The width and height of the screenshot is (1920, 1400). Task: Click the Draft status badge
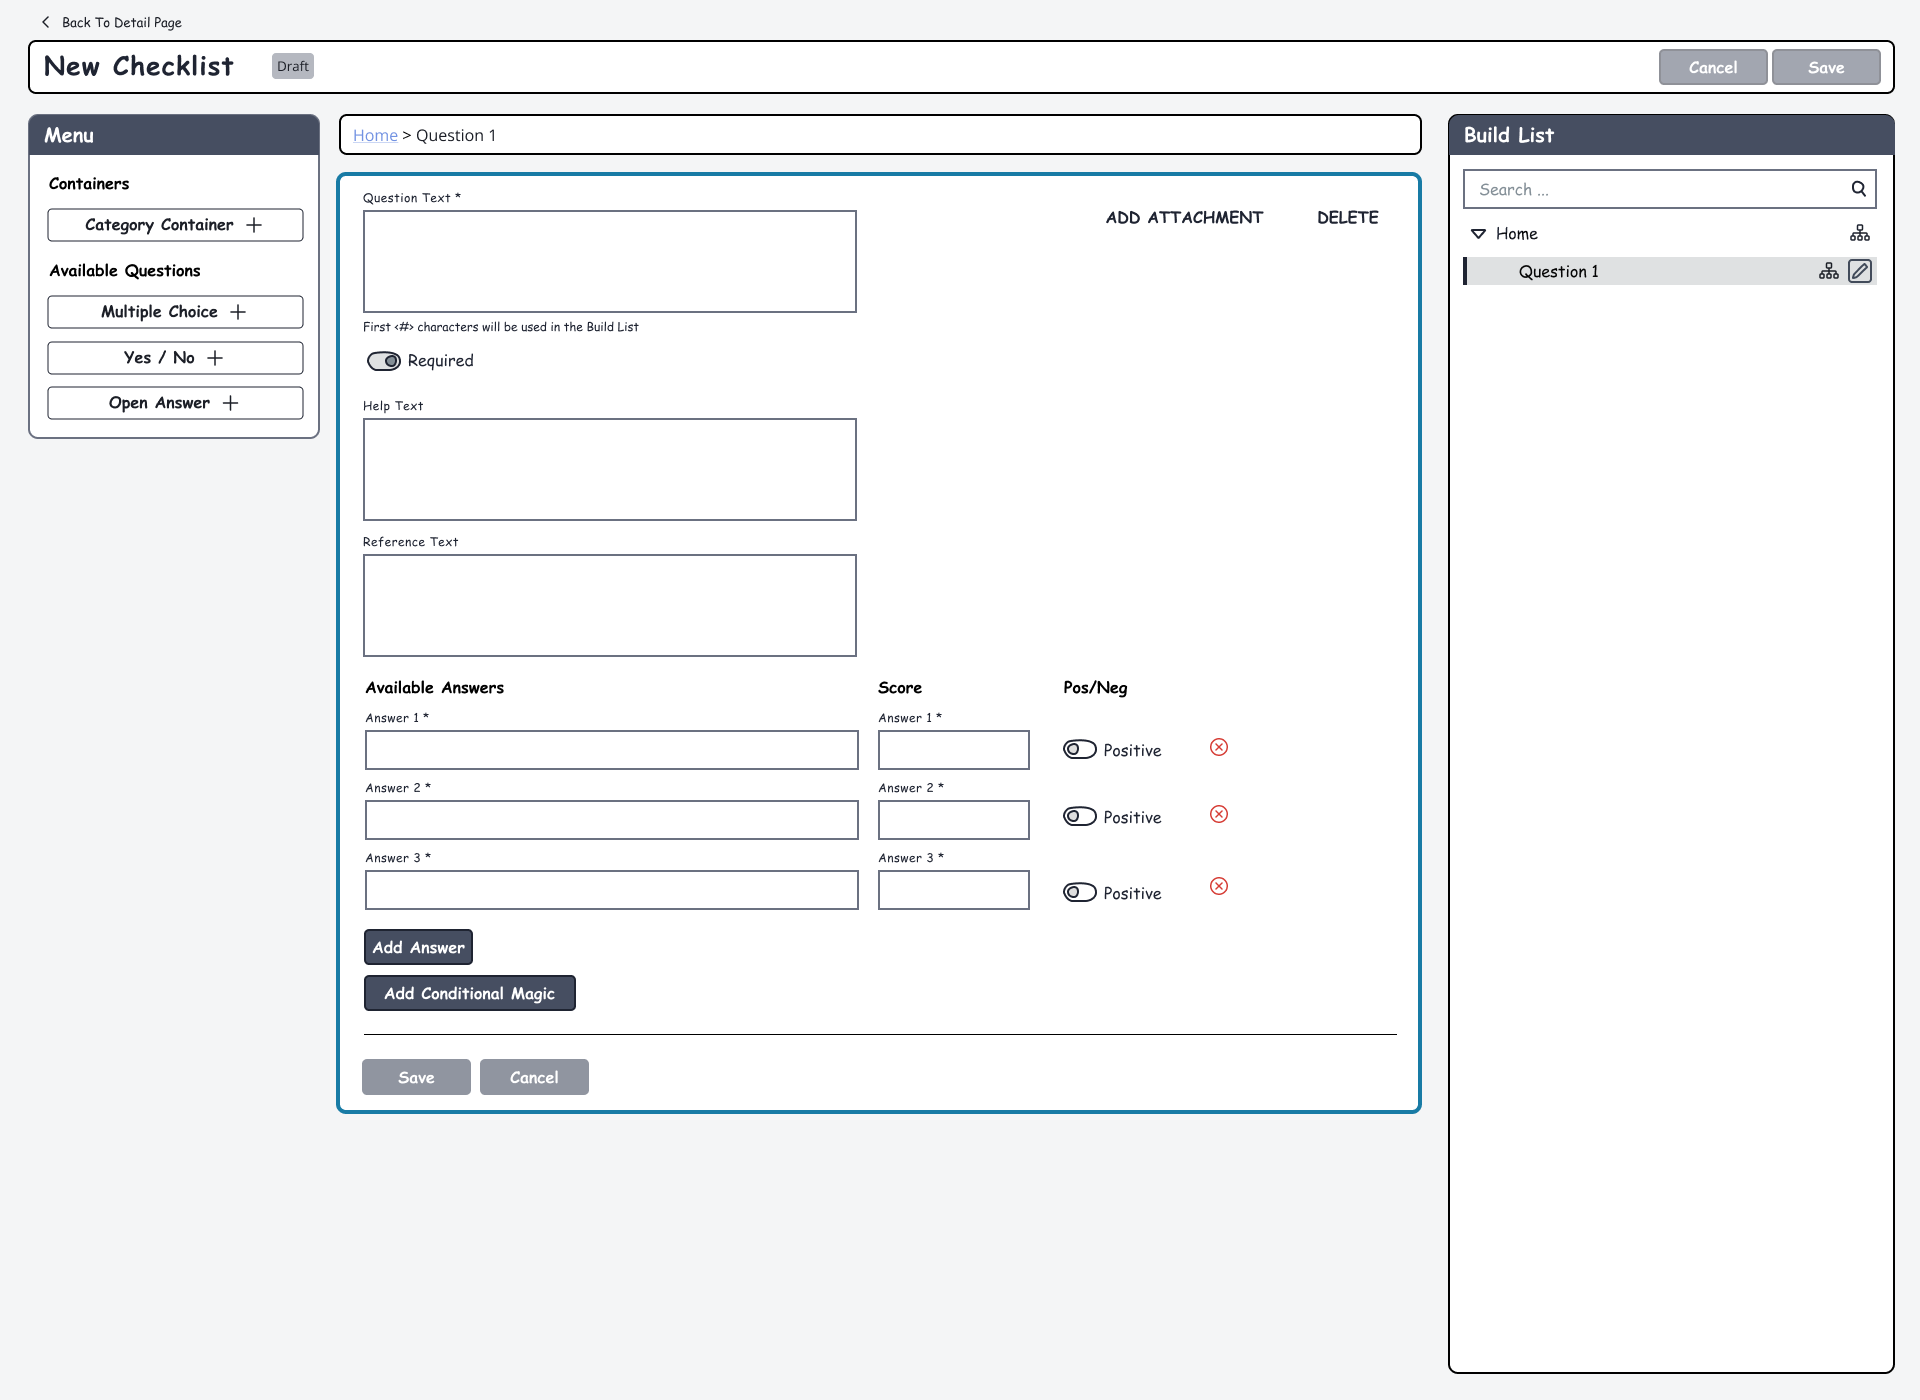click(293, 66)
